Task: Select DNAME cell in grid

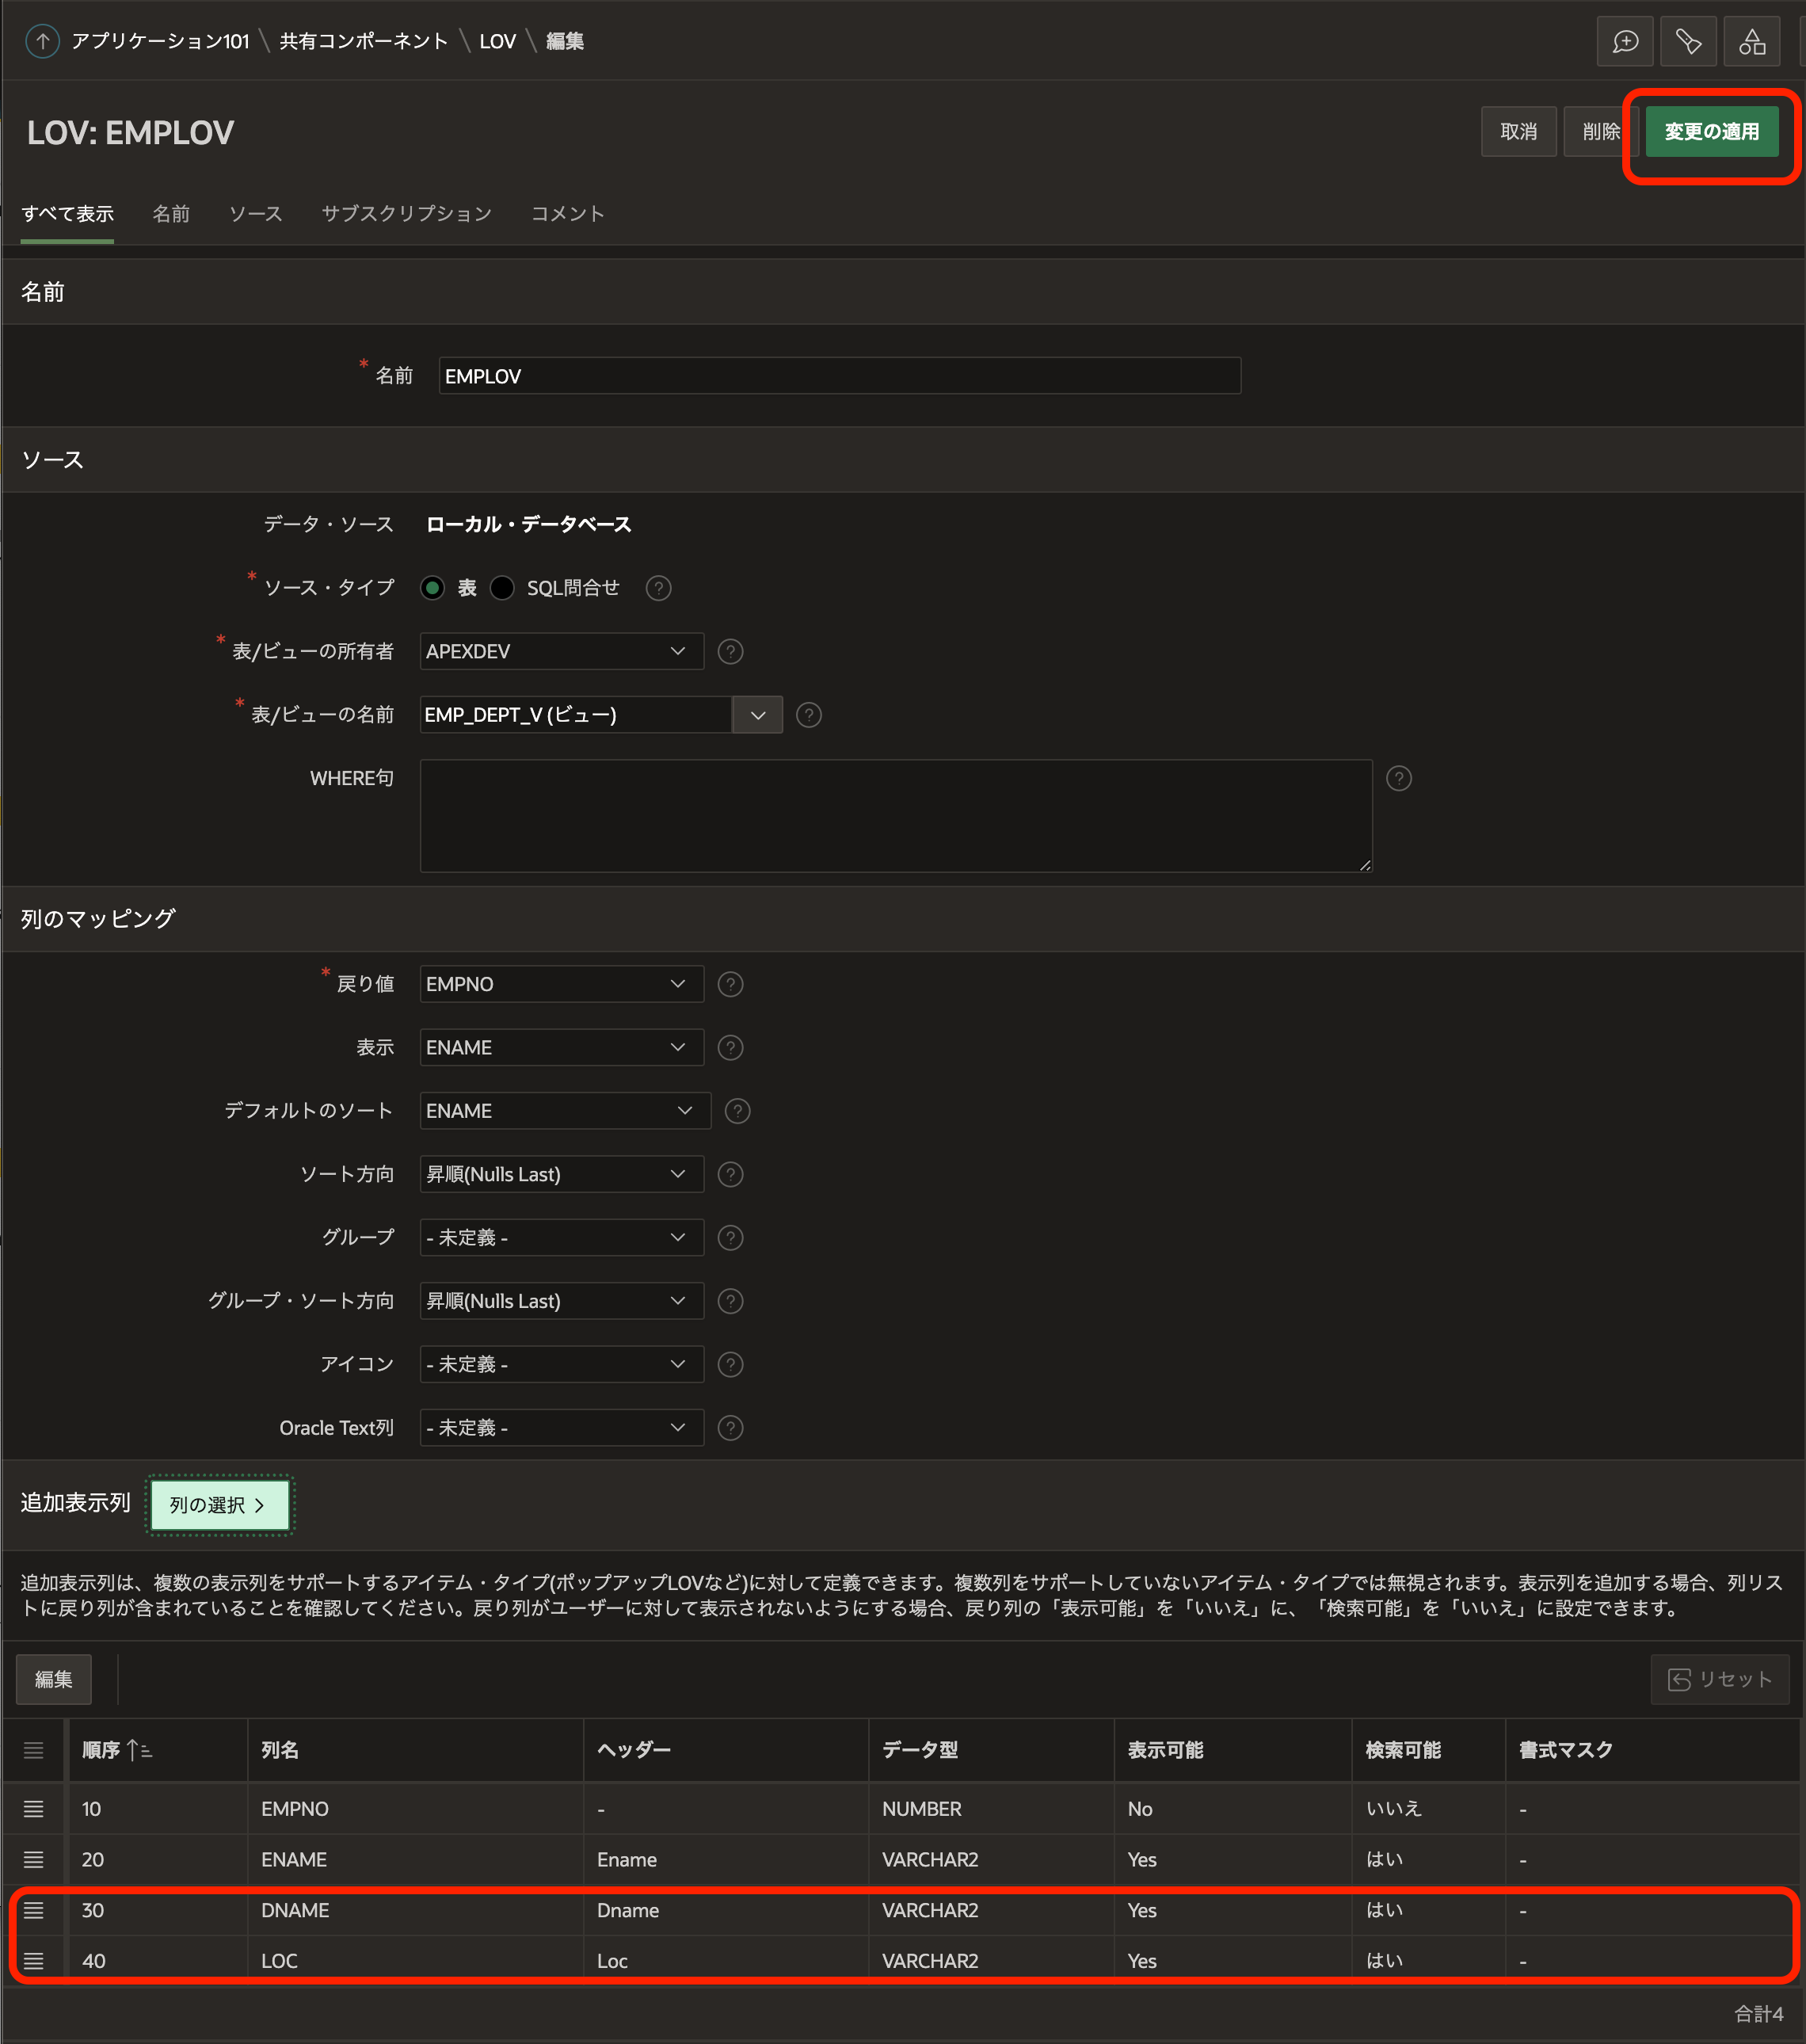Action: click(x=415, y=1910)
